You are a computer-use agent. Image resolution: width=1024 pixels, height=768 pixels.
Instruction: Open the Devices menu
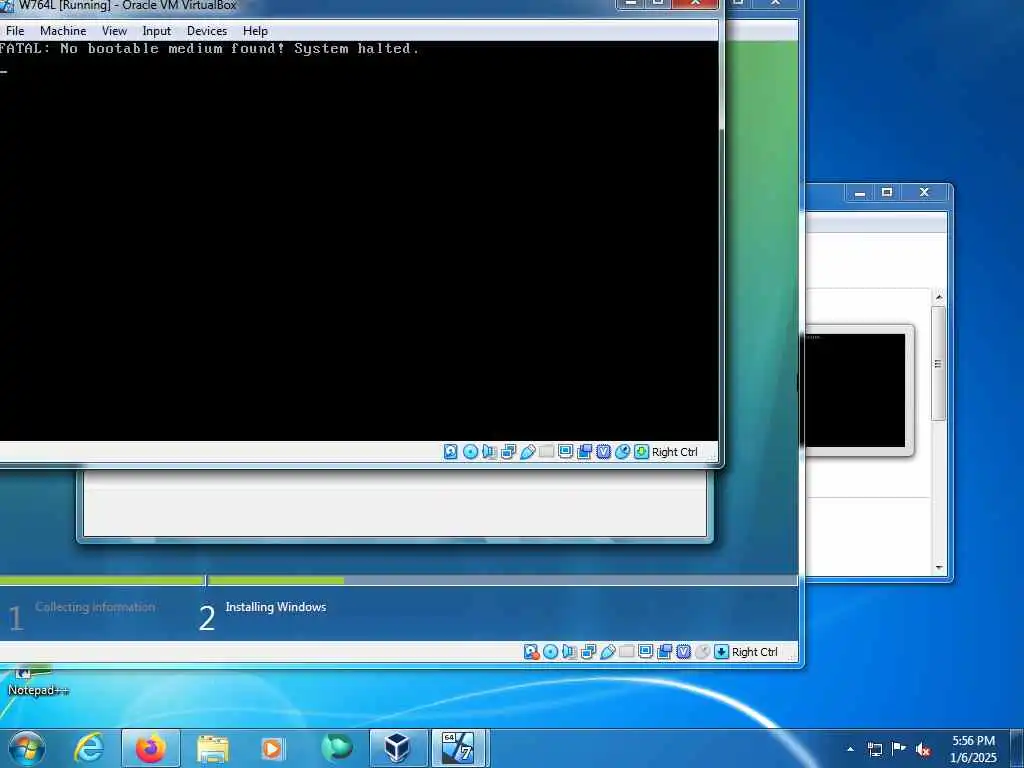pos(207,31)
